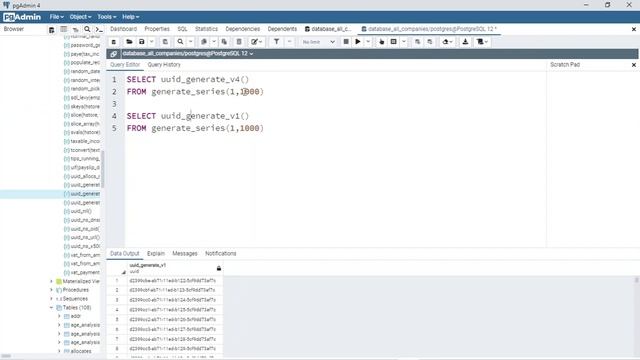640x360 pixels.
Task: Click the Browser panel PSQL terminal icon
Action: [x=99, y=29]
